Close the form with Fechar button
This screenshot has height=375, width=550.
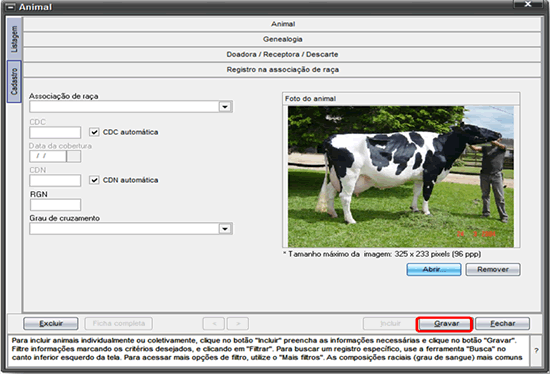point(502,323)
